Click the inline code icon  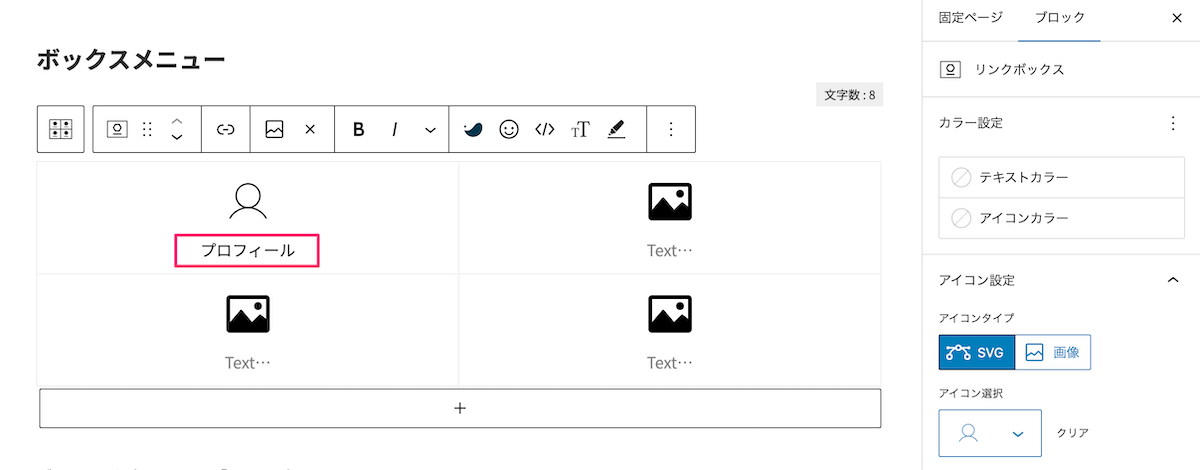(544, 129)
